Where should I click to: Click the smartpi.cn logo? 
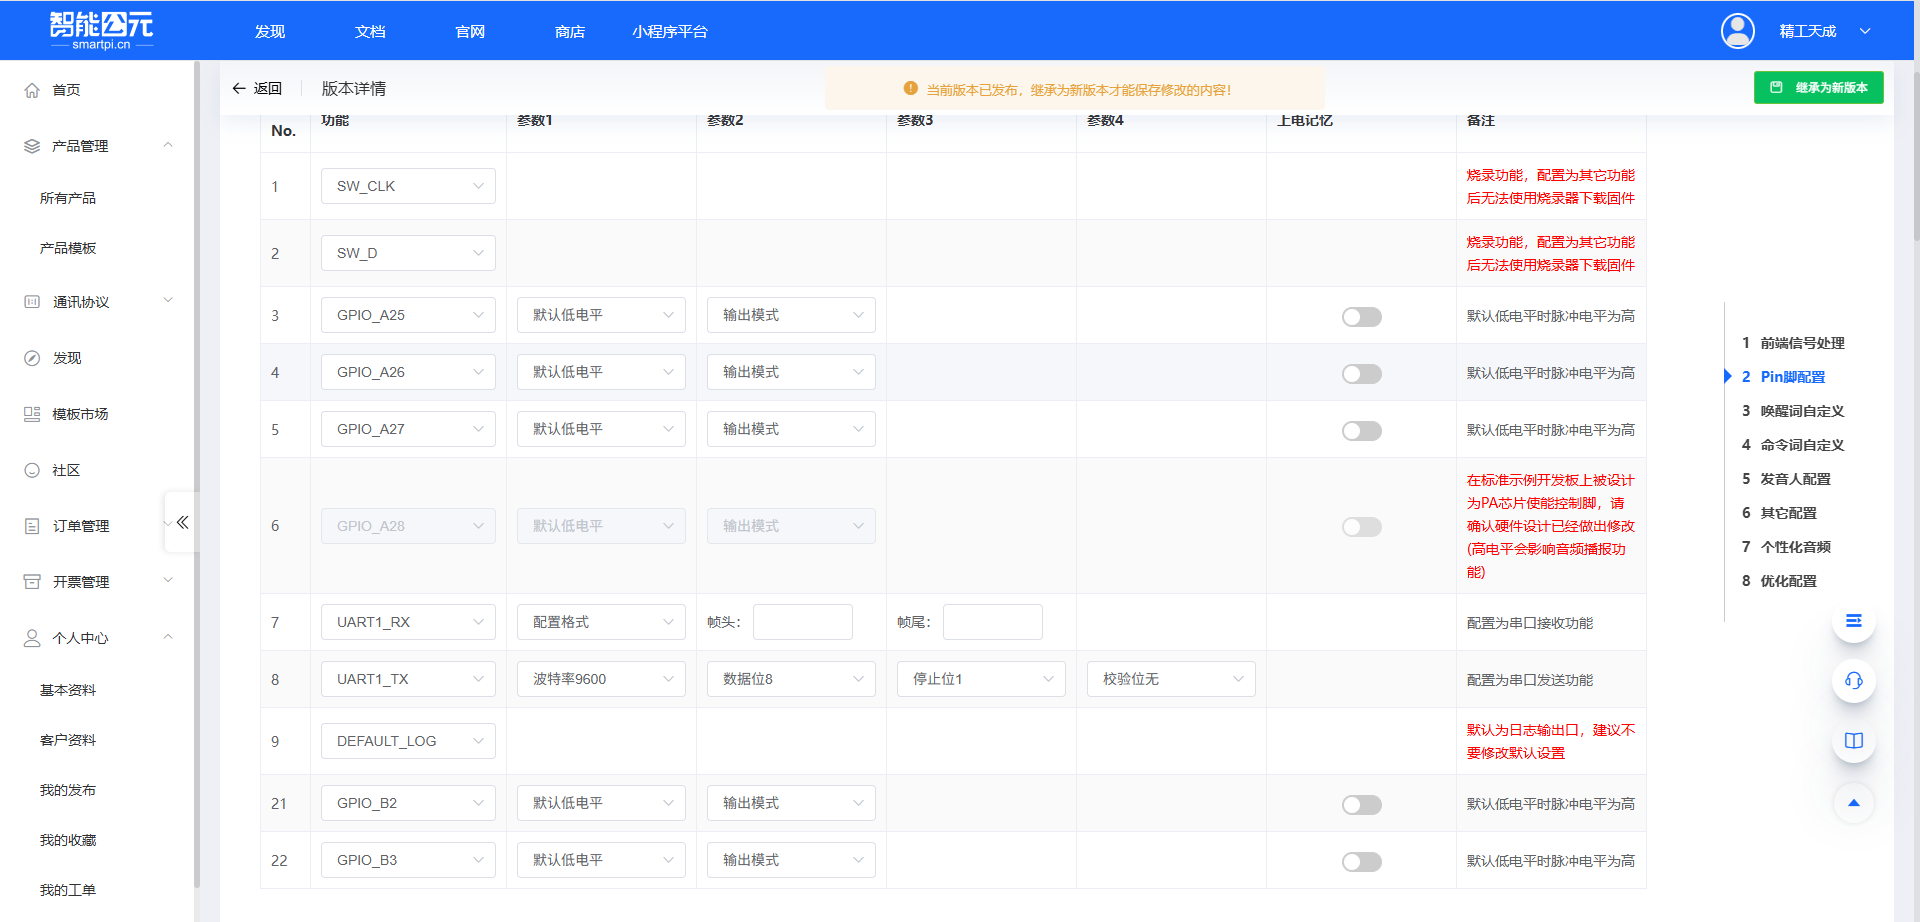point(101,31)
